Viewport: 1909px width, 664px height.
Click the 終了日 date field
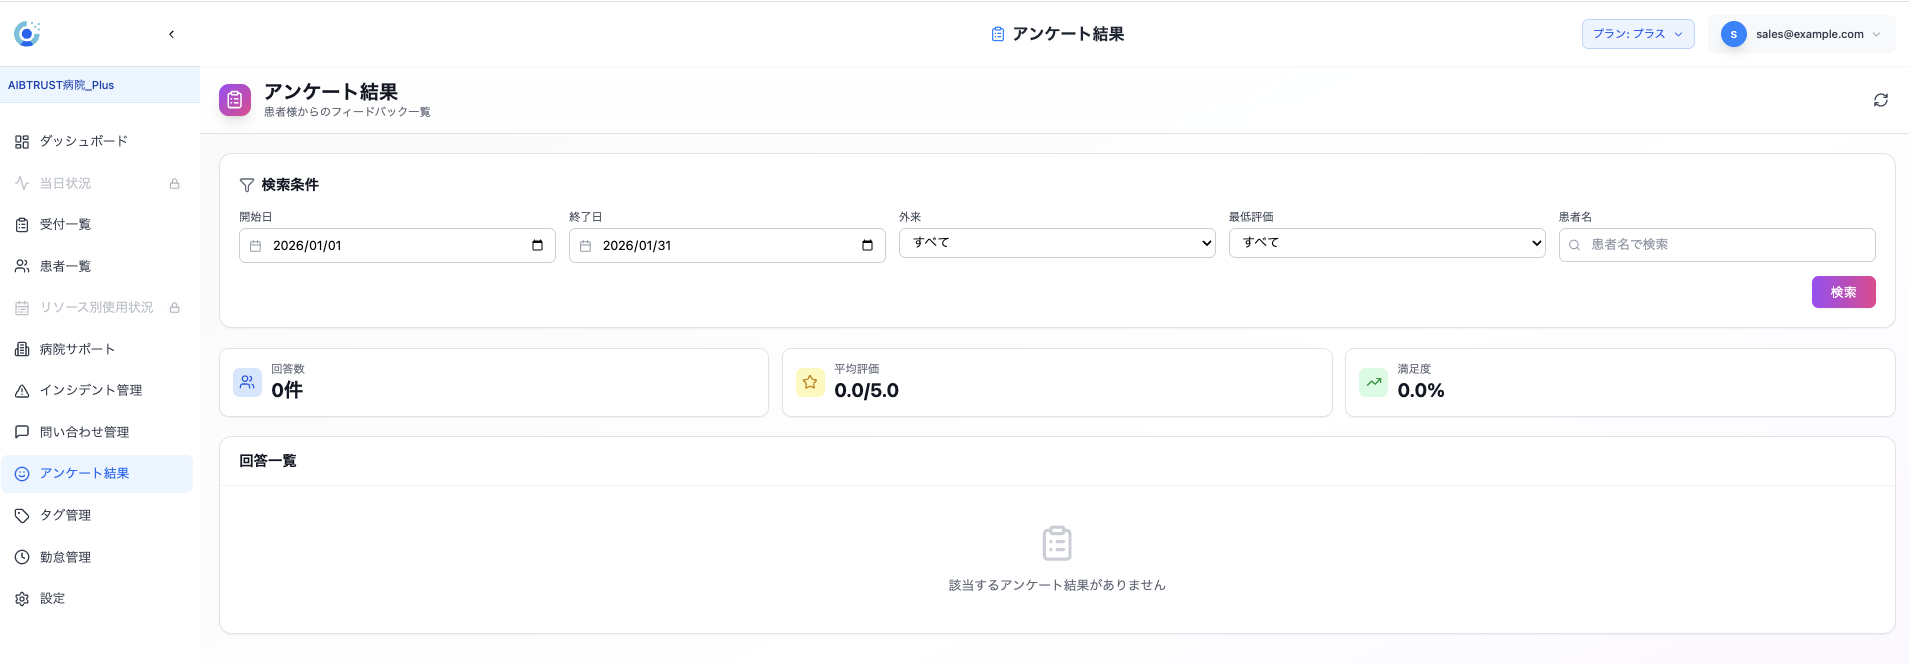[727, 245]
